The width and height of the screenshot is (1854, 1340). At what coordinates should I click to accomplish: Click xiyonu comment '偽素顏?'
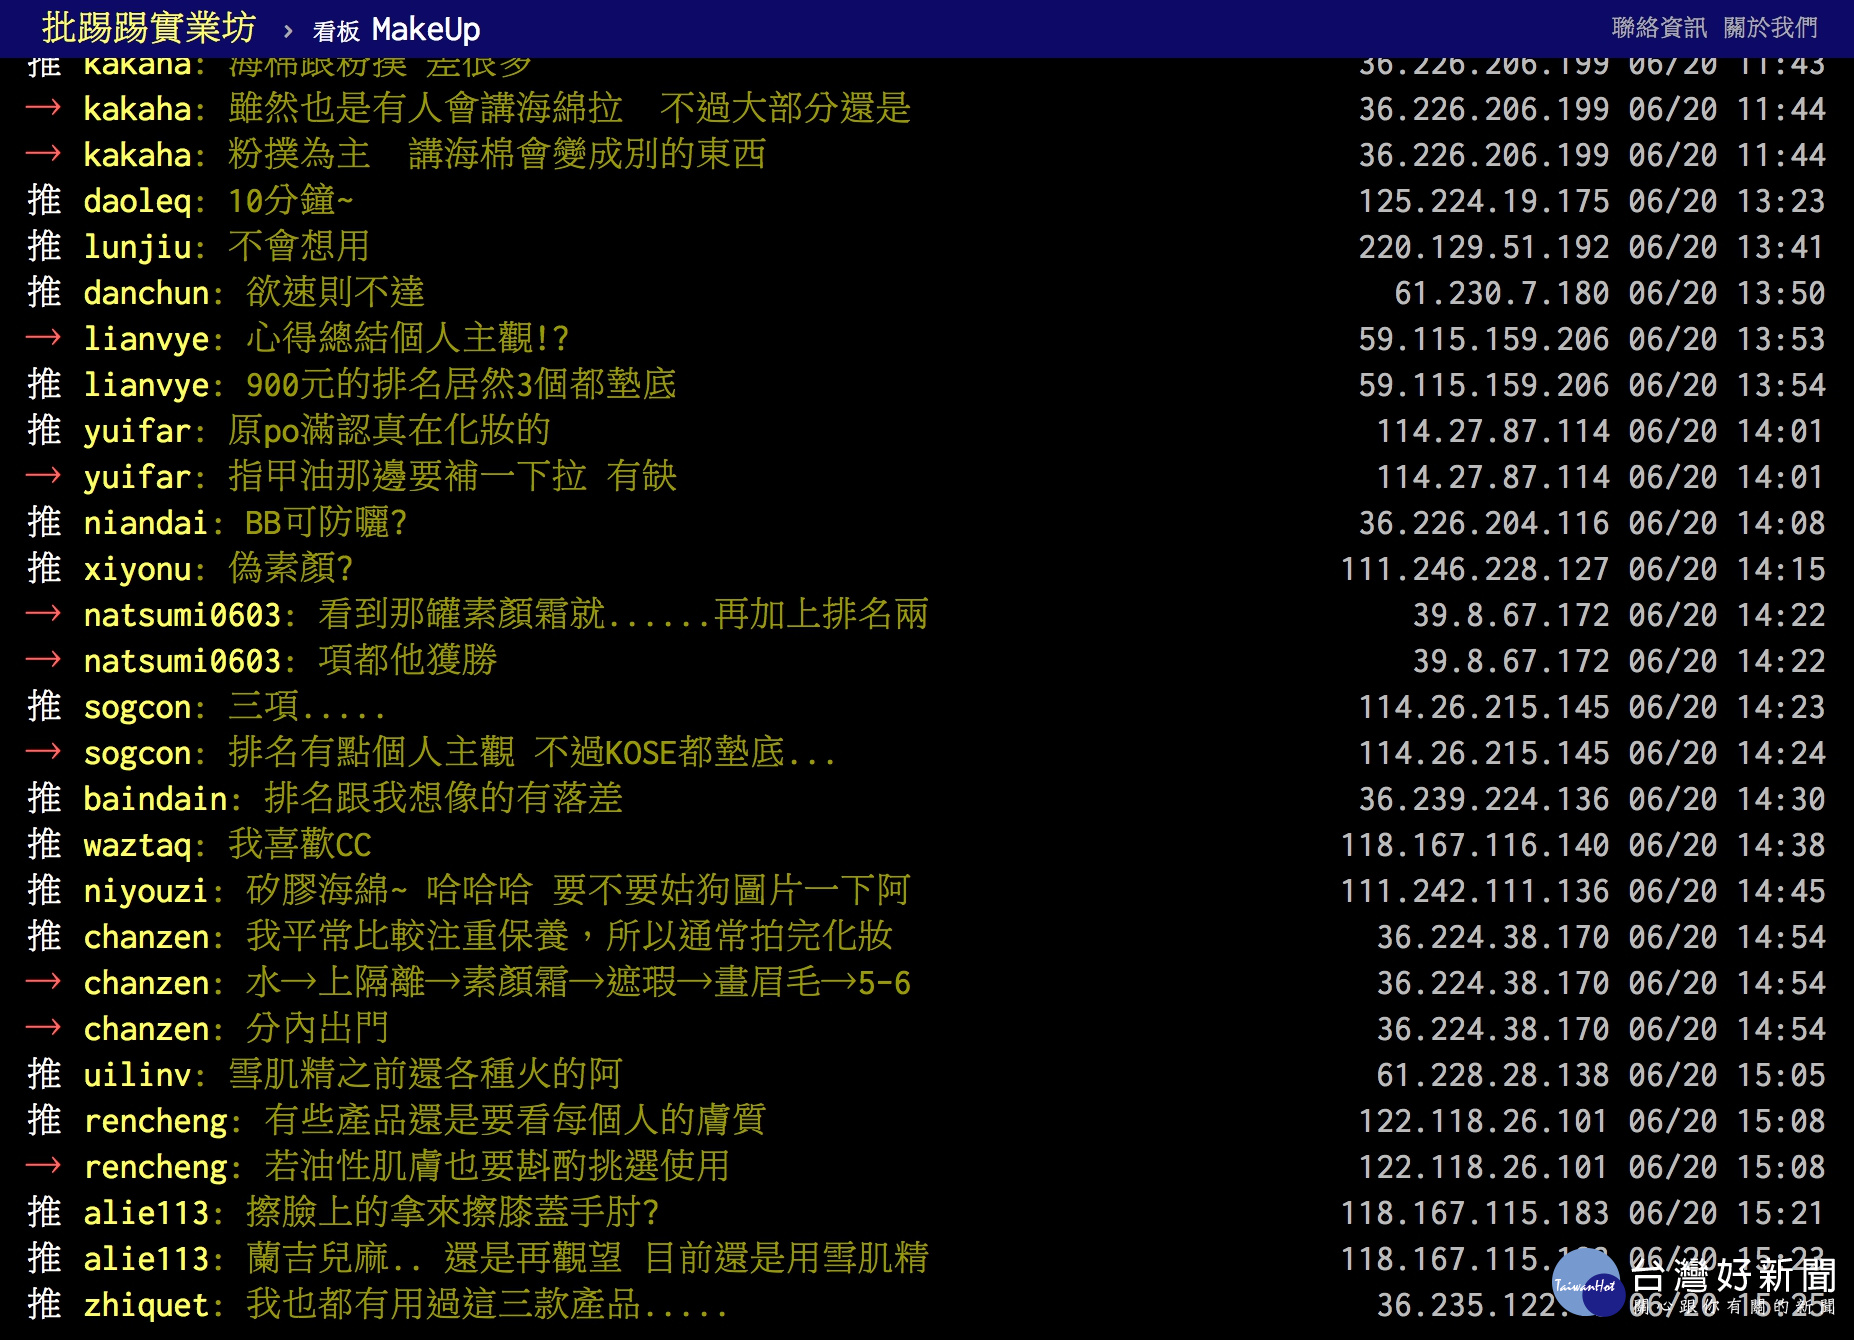290,569
